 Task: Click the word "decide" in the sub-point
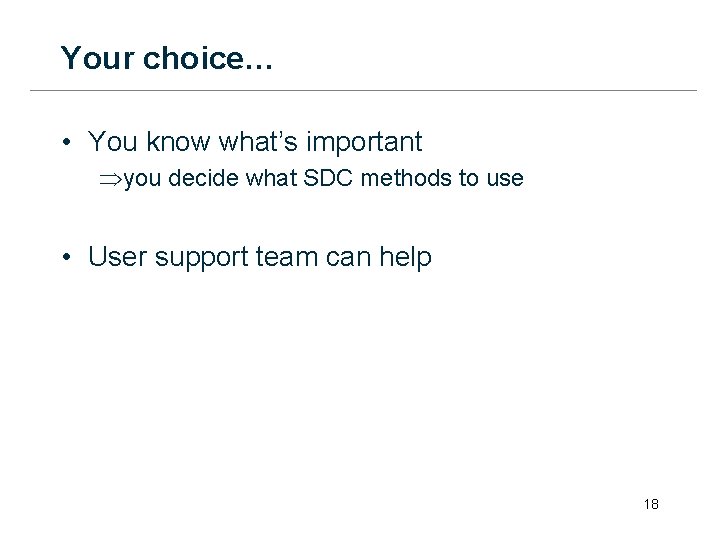[x=205, y=178]
